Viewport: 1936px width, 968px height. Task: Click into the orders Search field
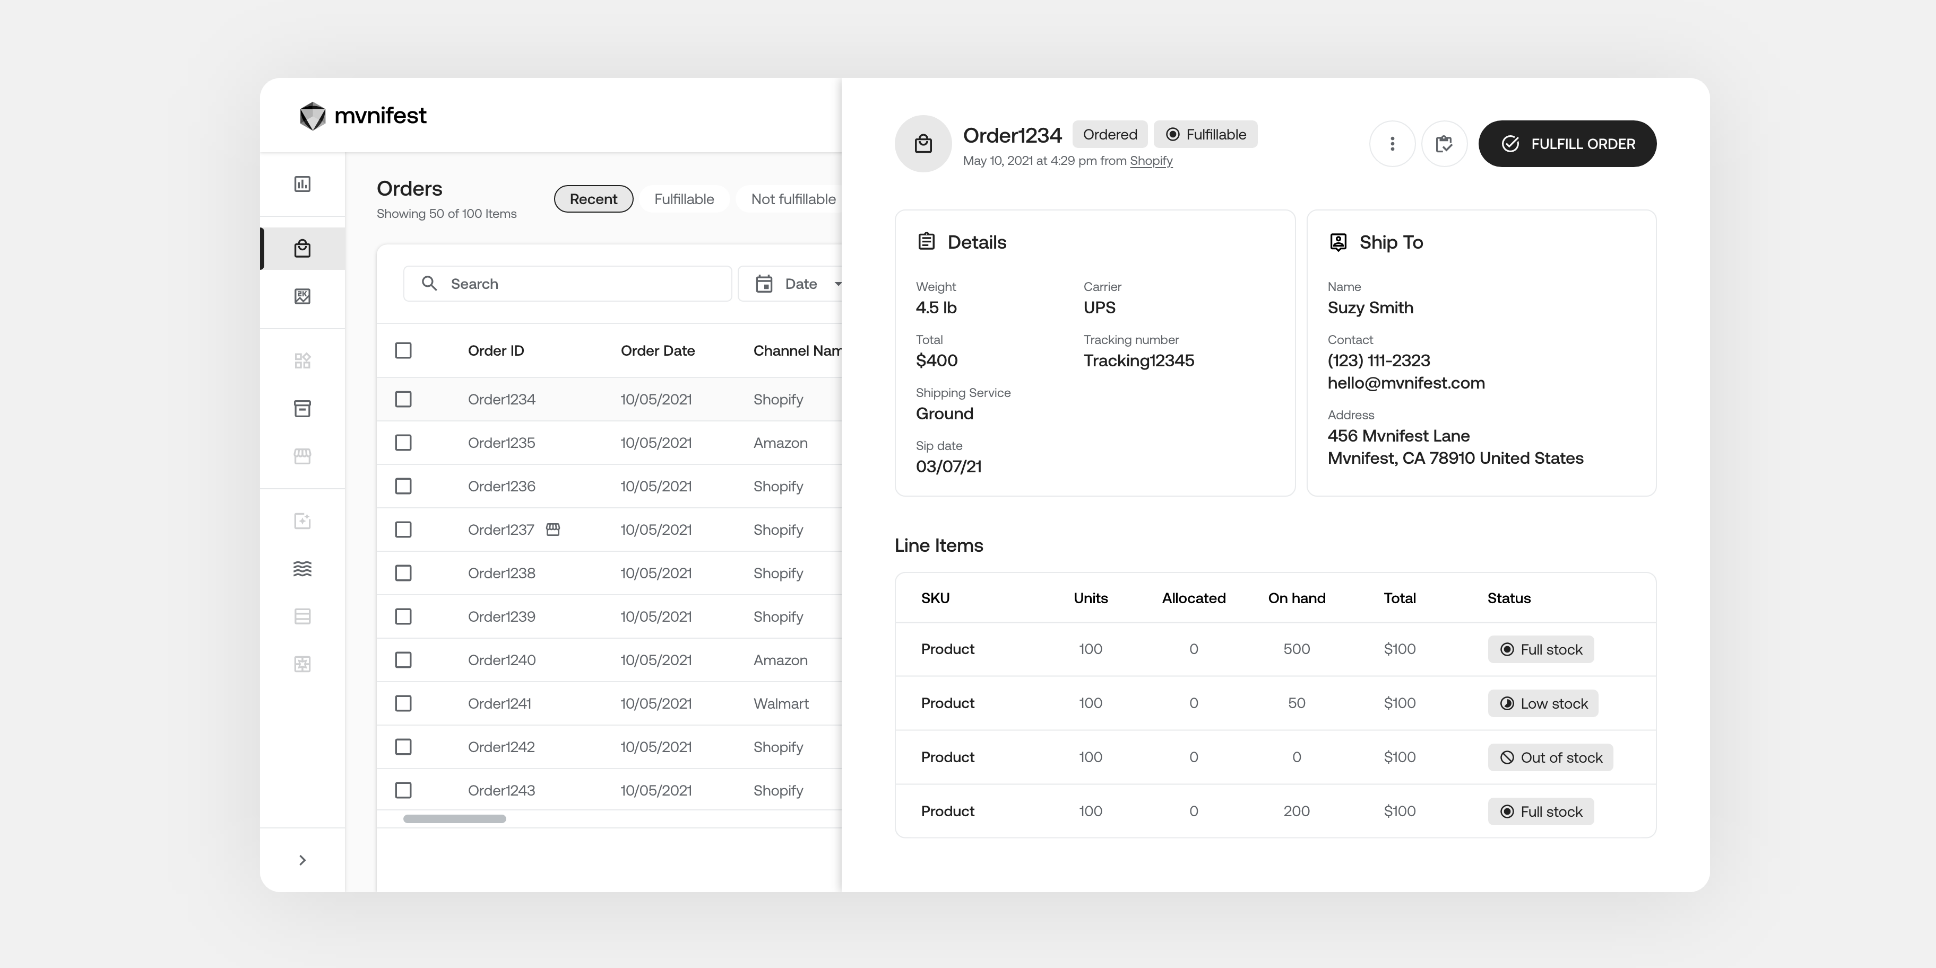(580, 284)
